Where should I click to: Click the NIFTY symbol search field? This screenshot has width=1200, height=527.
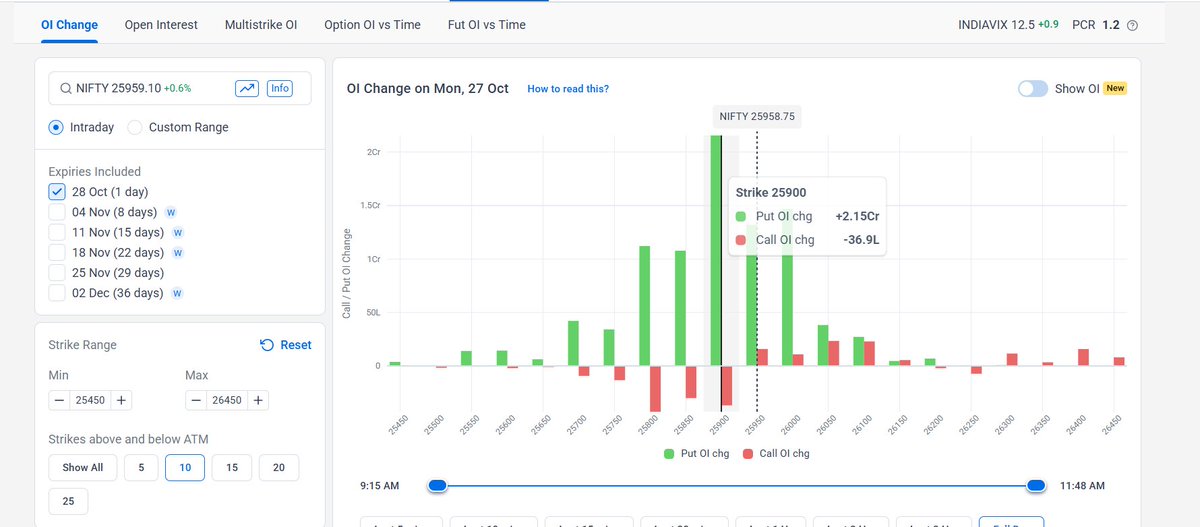click(x=180, y=88)
